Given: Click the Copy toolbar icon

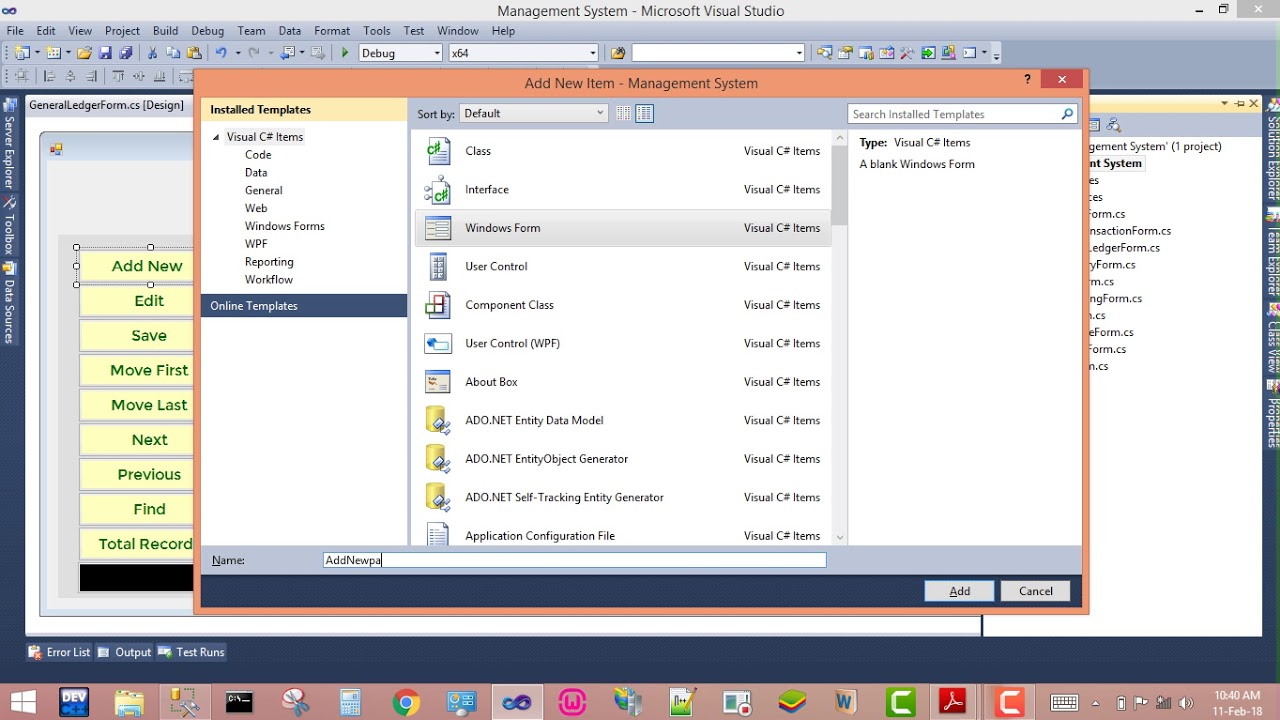Looking at the screenshot, I should tap(173, 53).
